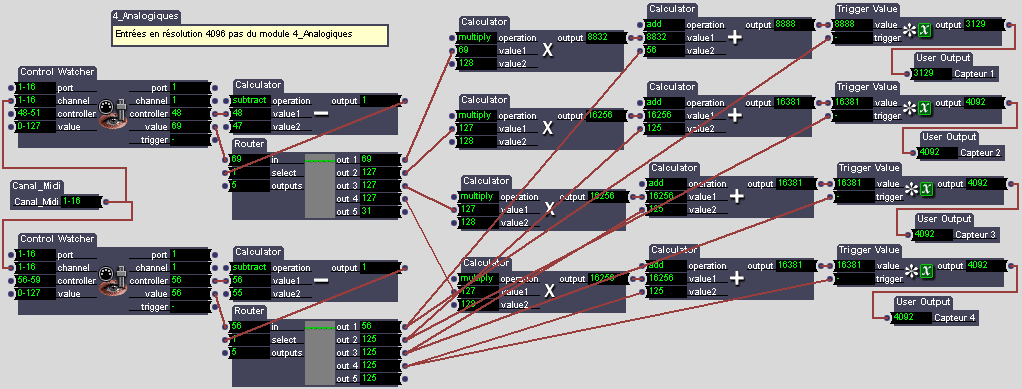Click the top Router's outputs field showing 5

click(249, 186)
